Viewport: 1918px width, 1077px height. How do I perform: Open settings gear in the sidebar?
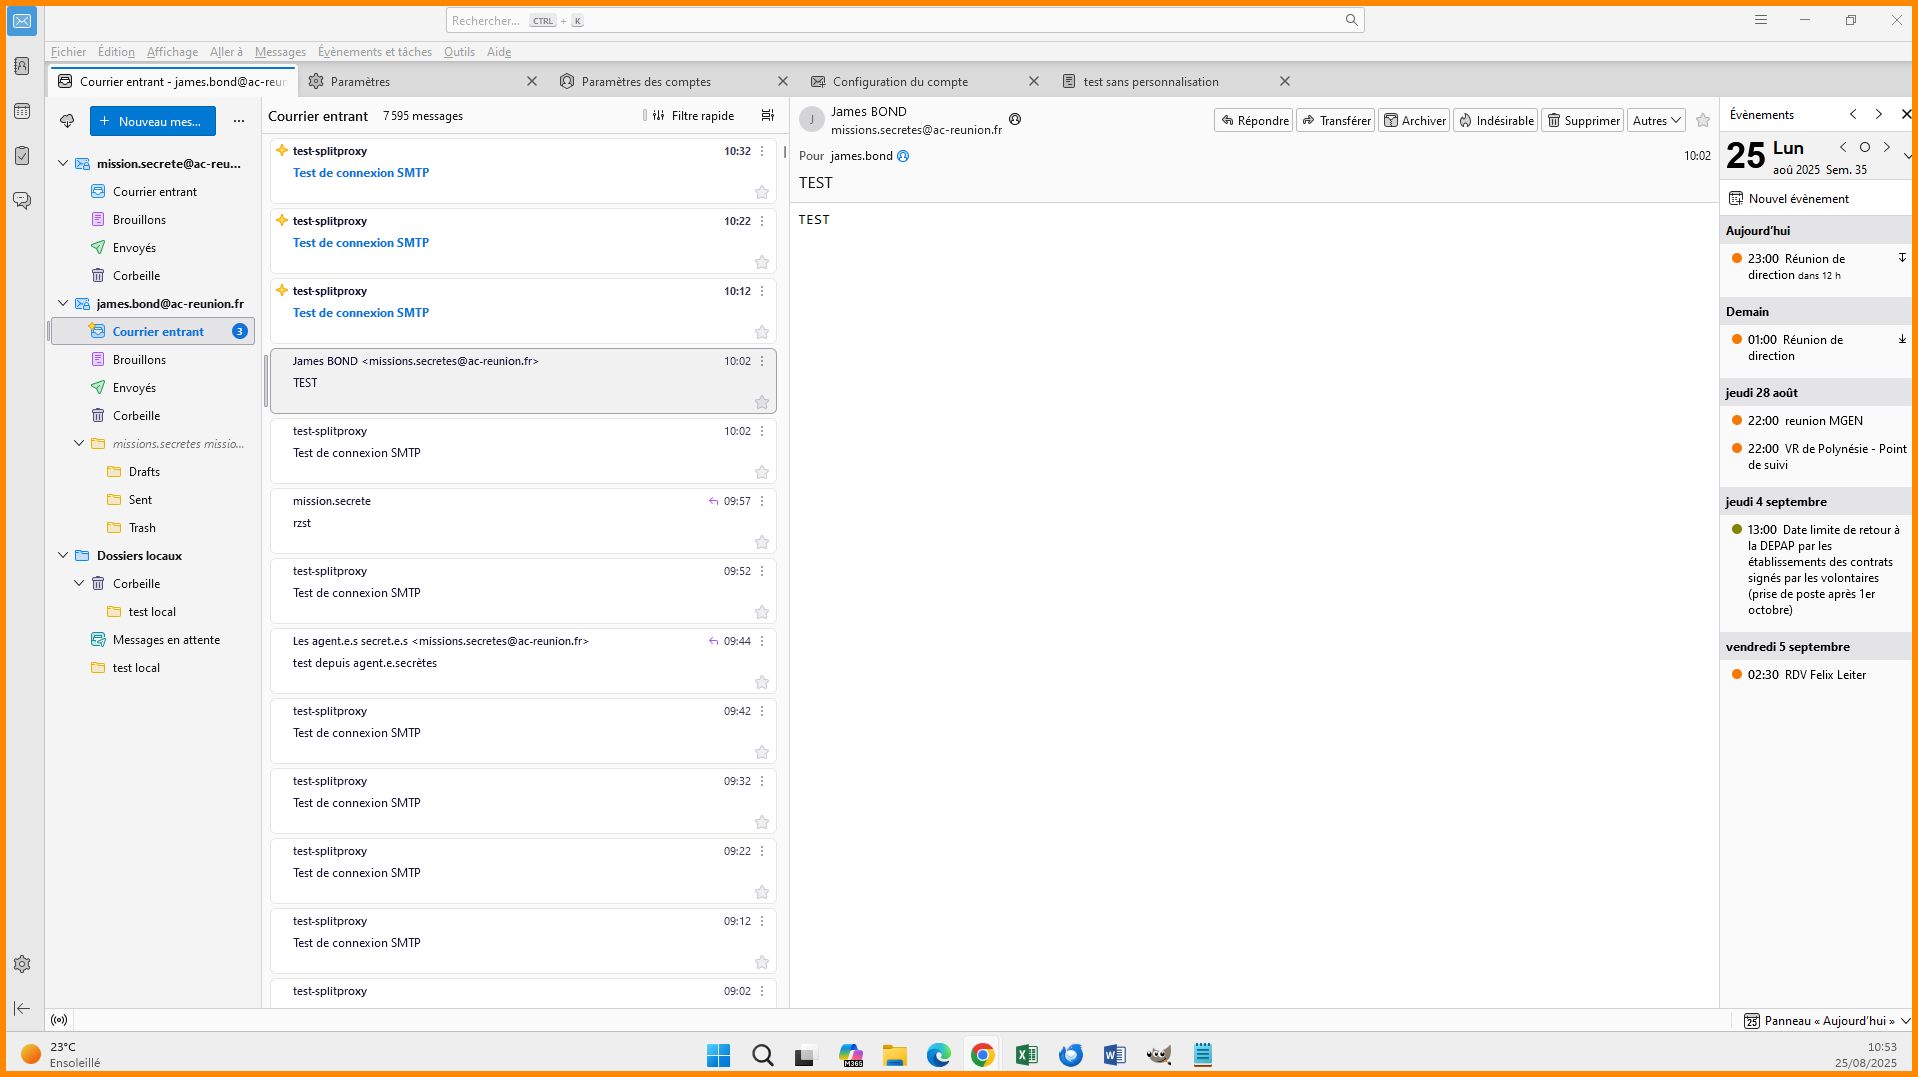click(x=22, y=964)
